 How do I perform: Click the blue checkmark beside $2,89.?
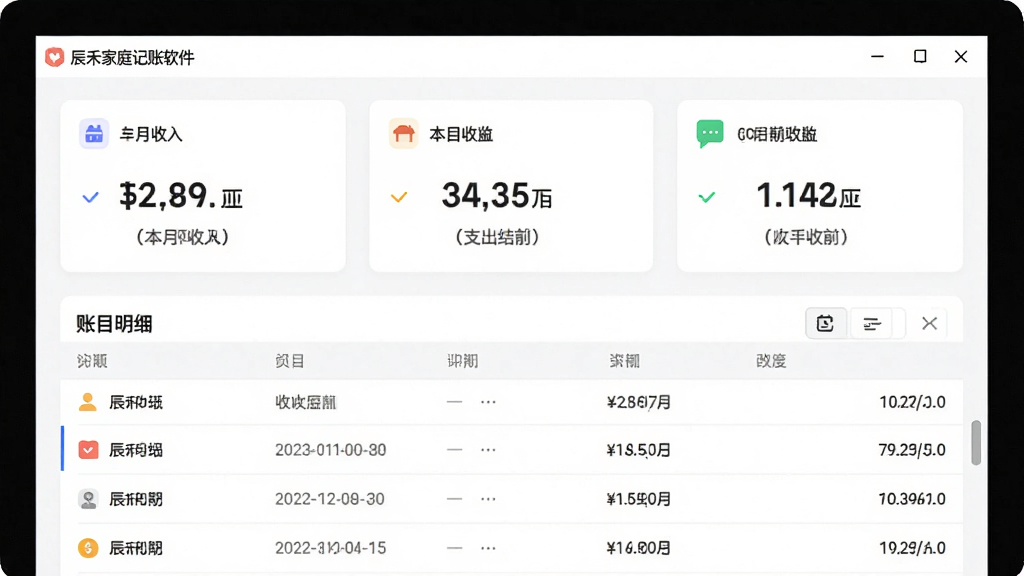pos(91,197)
